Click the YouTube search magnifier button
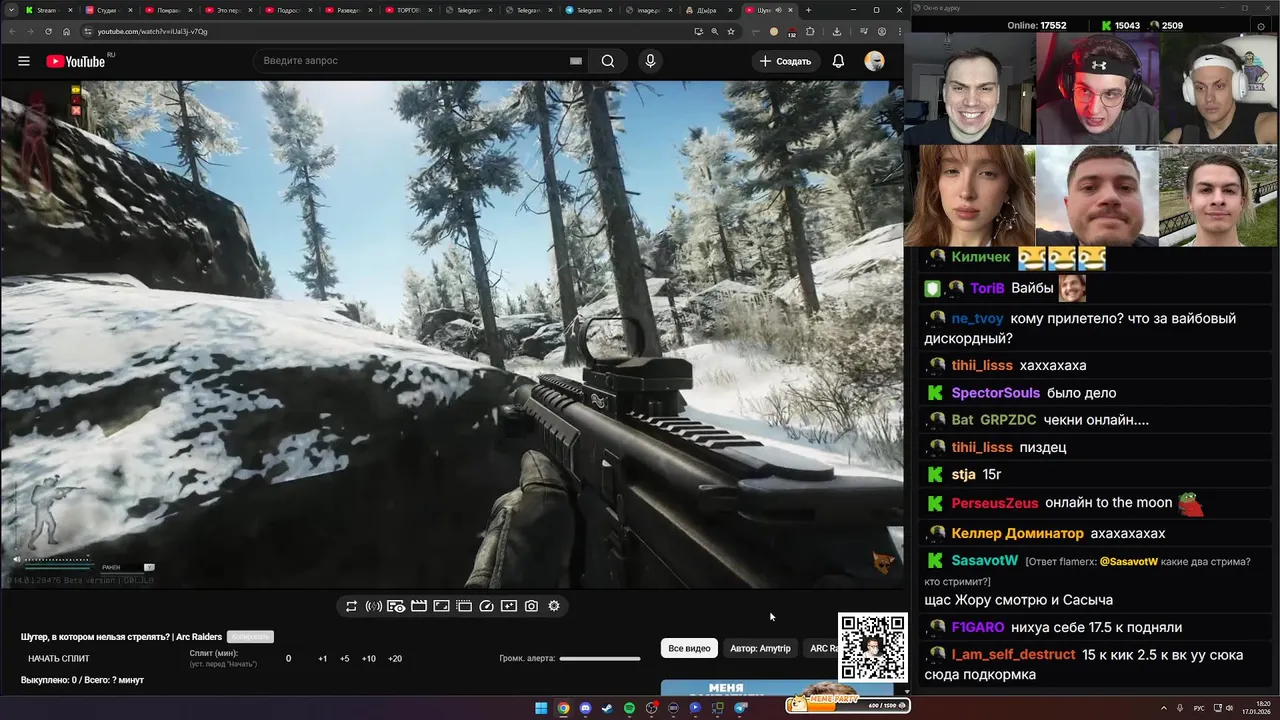The image size is (1280, 720). (608, 61)
